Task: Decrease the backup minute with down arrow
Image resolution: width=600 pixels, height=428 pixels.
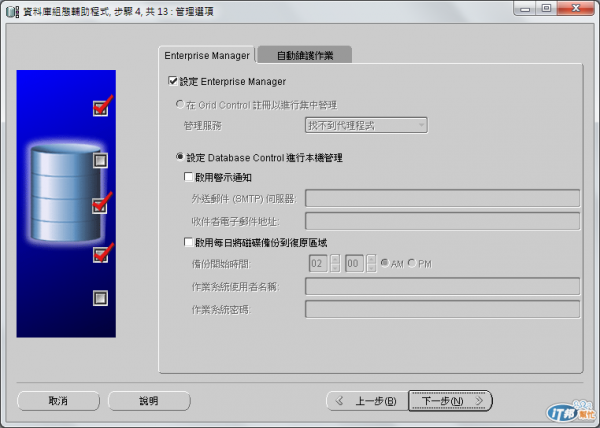Action: [x=371, y=268]
